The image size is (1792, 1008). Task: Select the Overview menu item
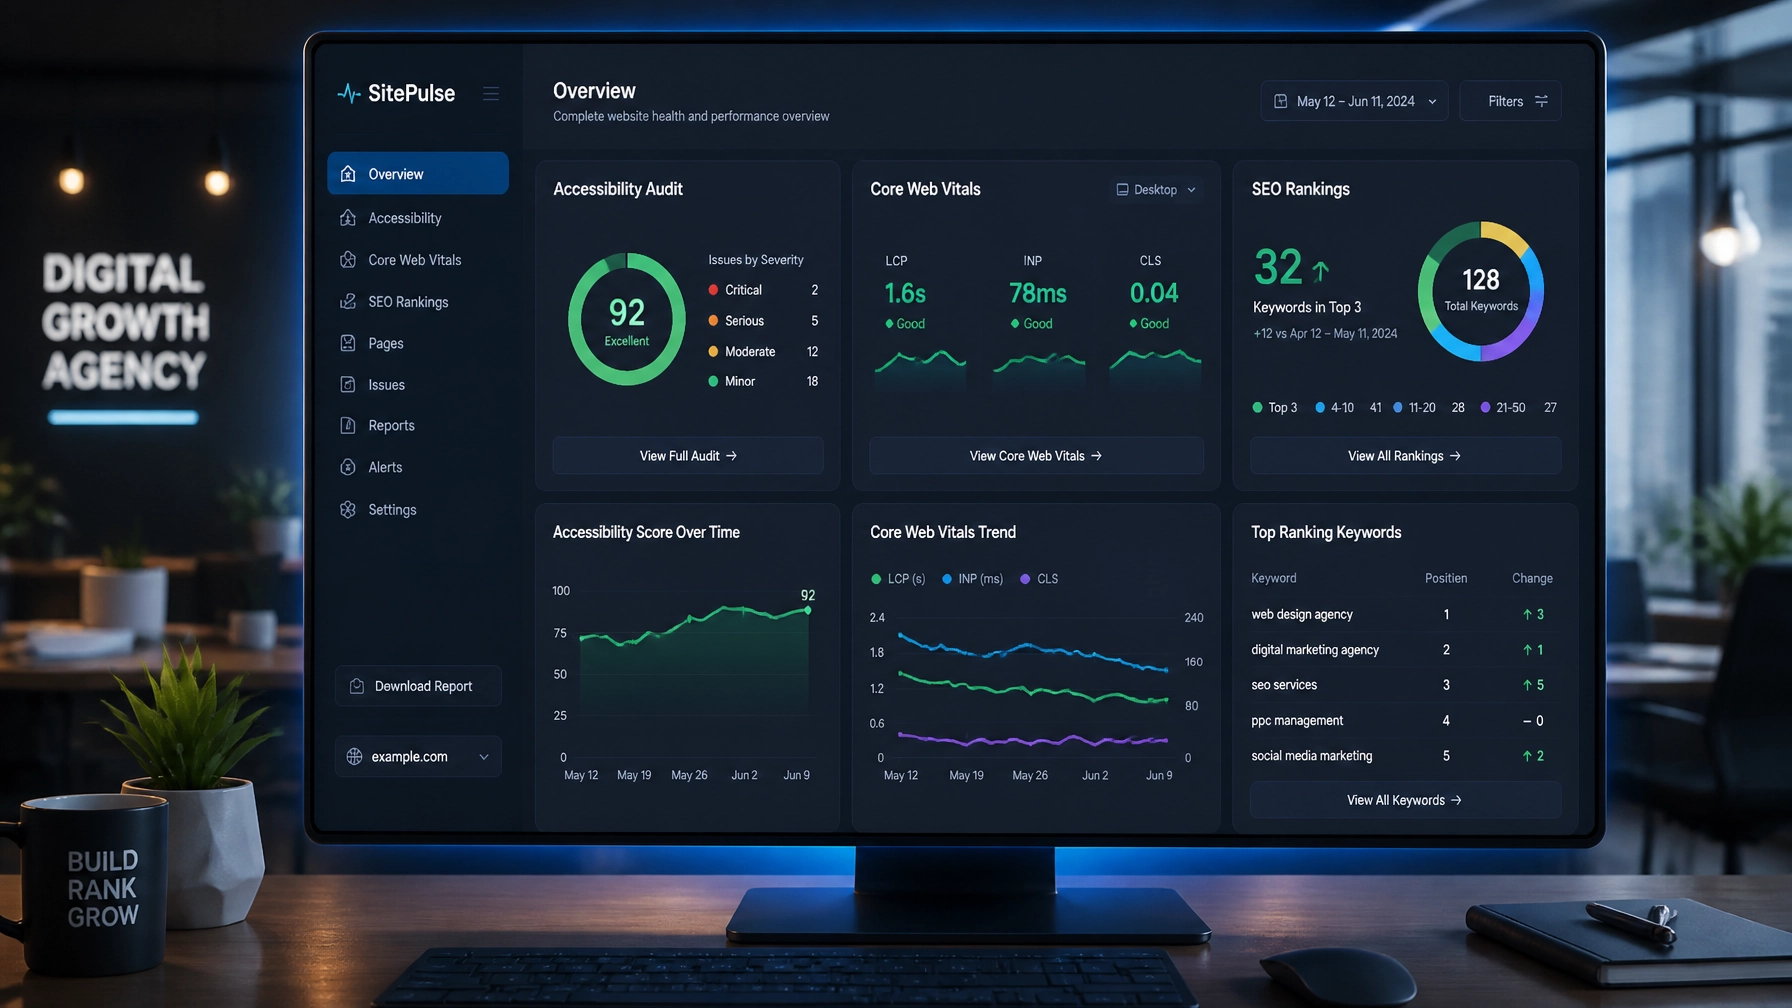[x=418, y=174]
